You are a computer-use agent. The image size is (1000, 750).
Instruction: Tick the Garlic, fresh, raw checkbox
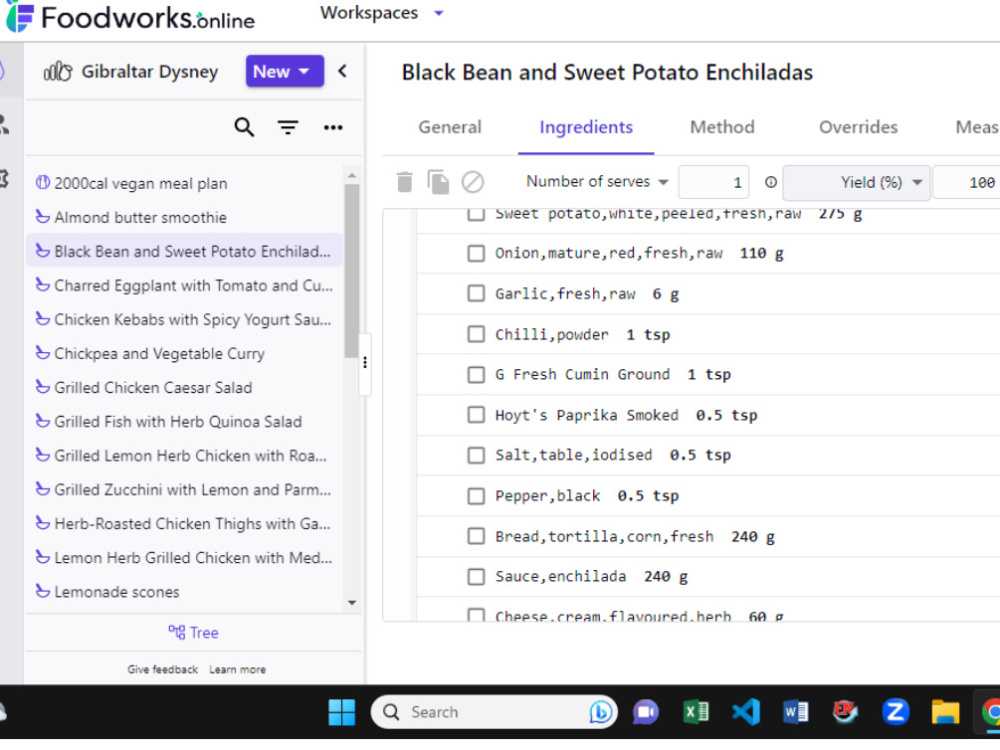coord(476,294)
